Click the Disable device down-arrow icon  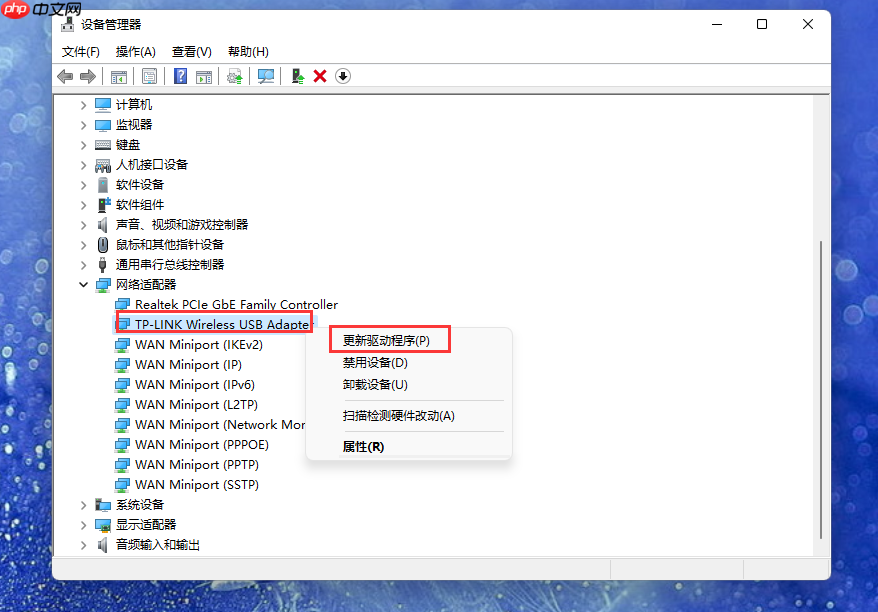tap(342, 75)
